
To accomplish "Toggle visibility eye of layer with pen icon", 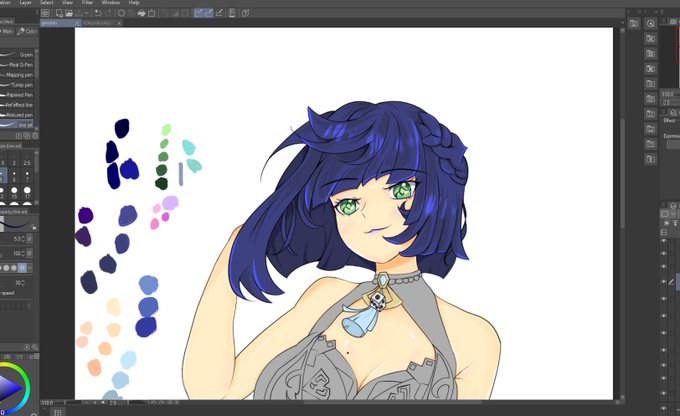I will pos(664,282).
